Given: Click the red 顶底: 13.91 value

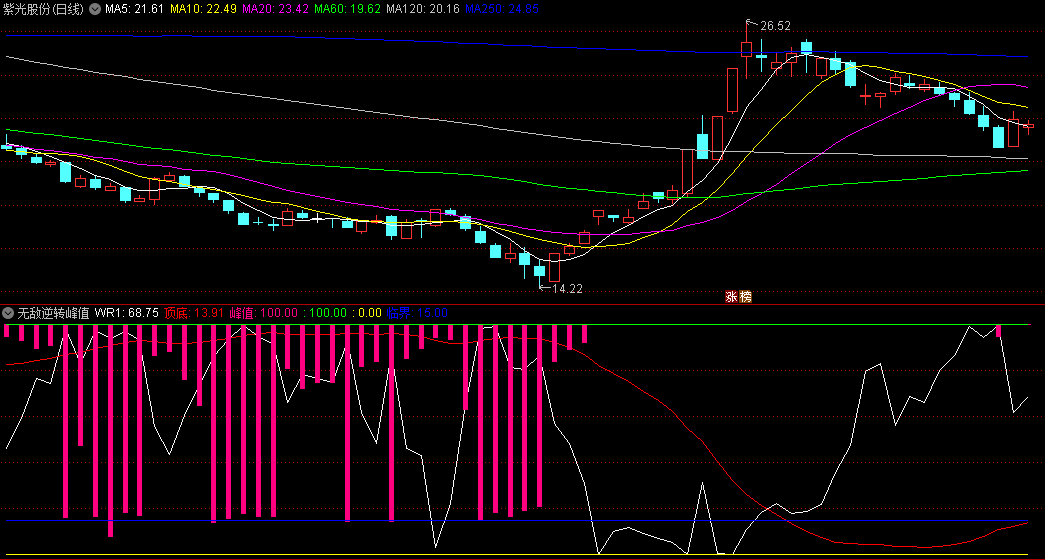Looking at the screenshot, I should [x=194, y=313].
